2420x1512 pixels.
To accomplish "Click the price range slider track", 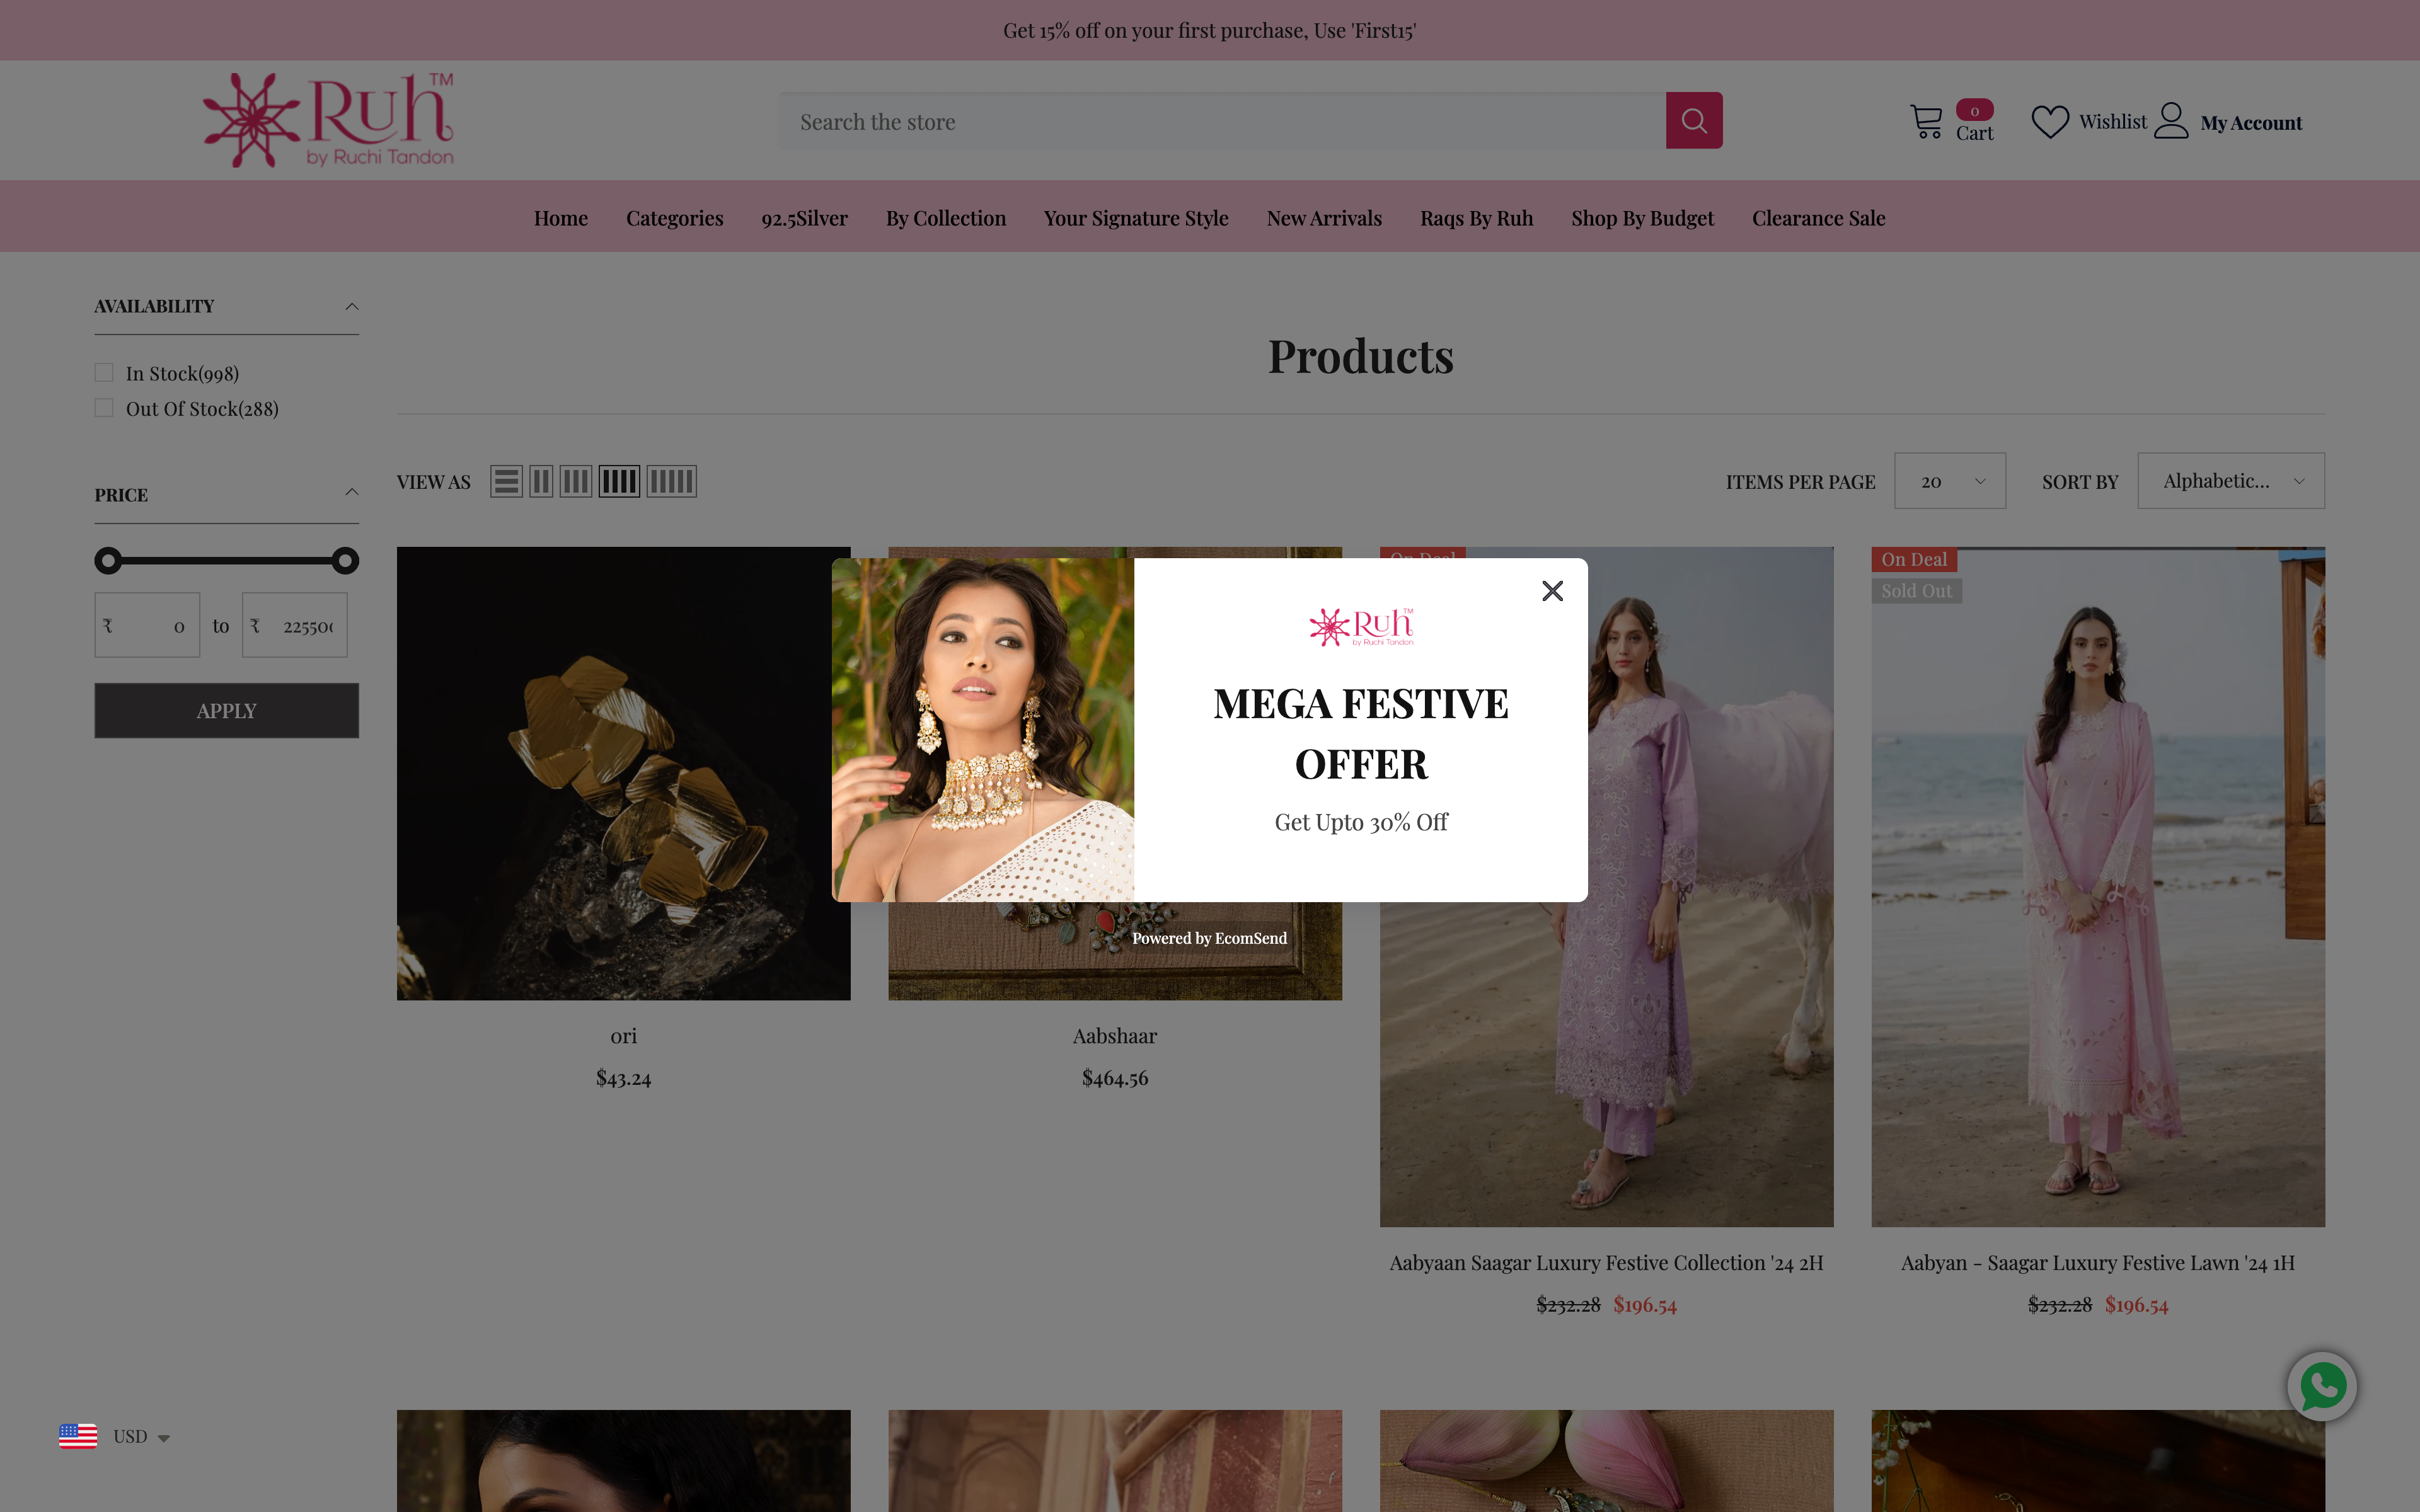I will tap(226, 560).
